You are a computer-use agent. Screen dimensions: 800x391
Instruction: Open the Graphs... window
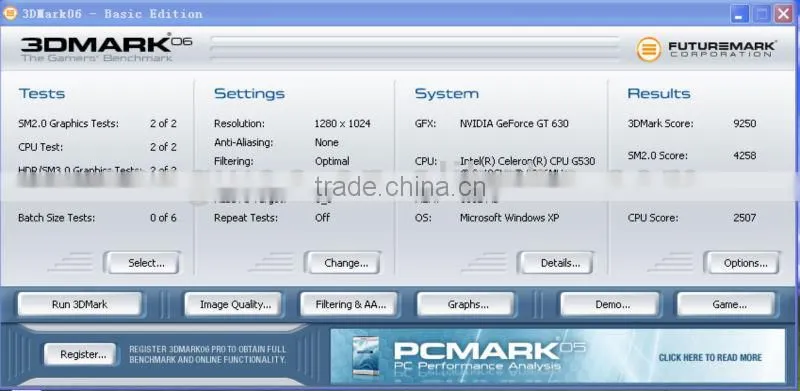coord(466,304)
